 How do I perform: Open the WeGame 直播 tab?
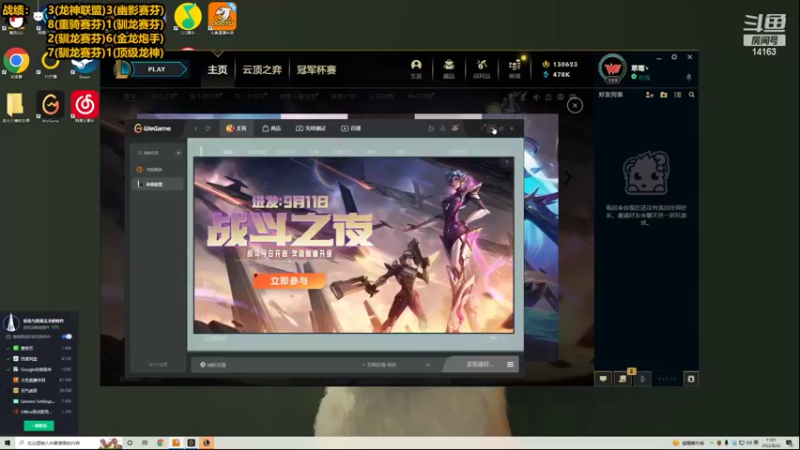click(351, 129)
